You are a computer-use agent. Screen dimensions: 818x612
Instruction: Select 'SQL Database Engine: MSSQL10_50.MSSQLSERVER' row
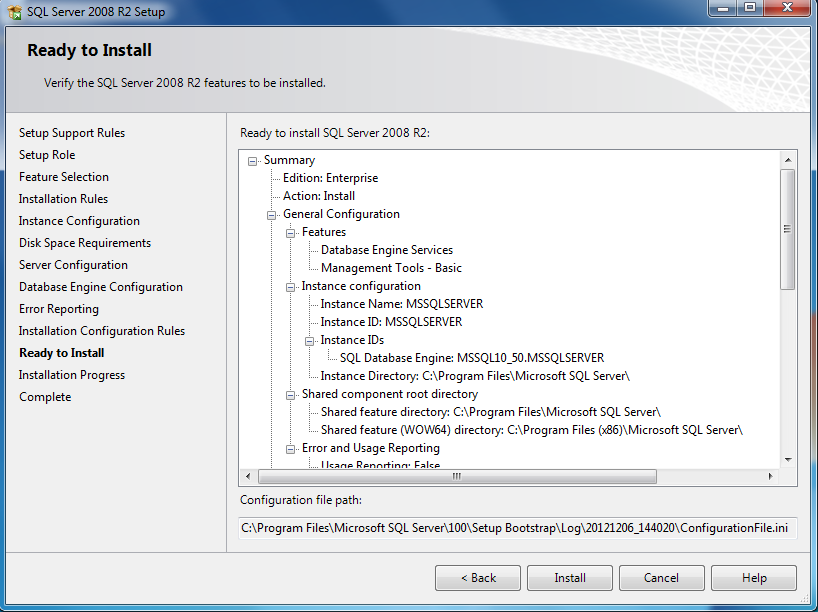tap(472, 358)
